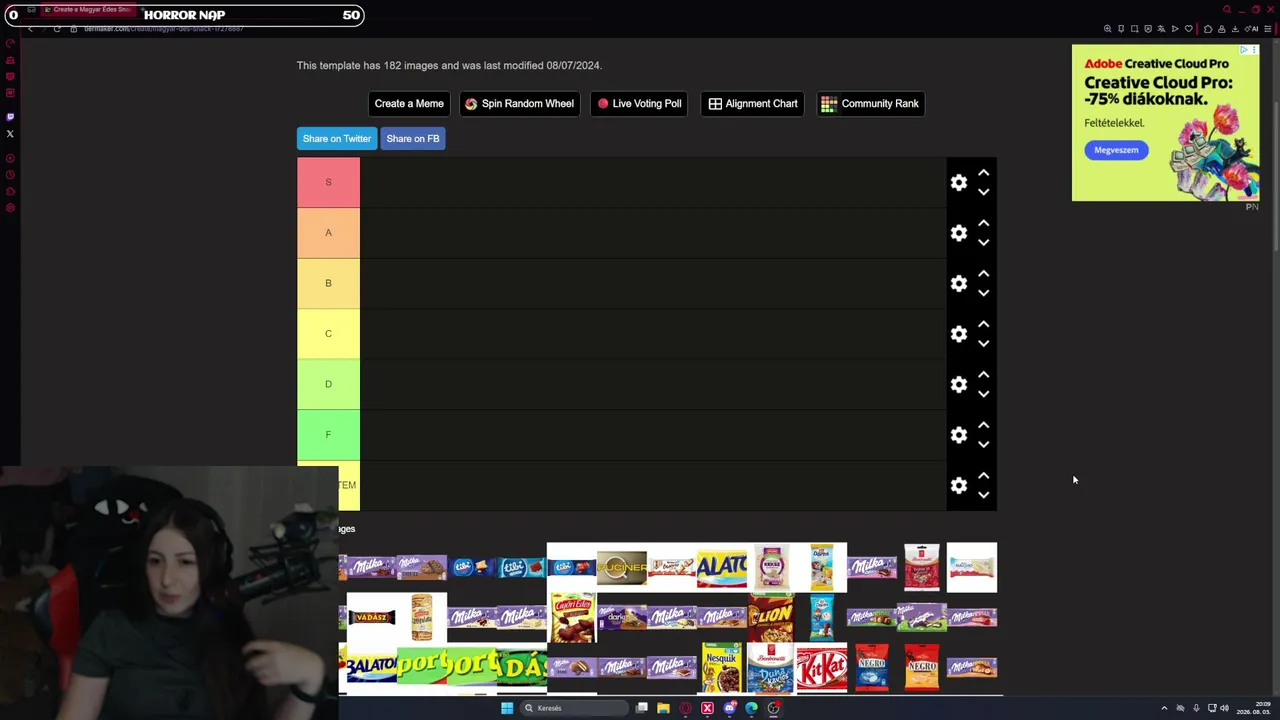Screen dimensions: 1280x720
Task: Click the browser reload button
Action: [x=57, y=29]
